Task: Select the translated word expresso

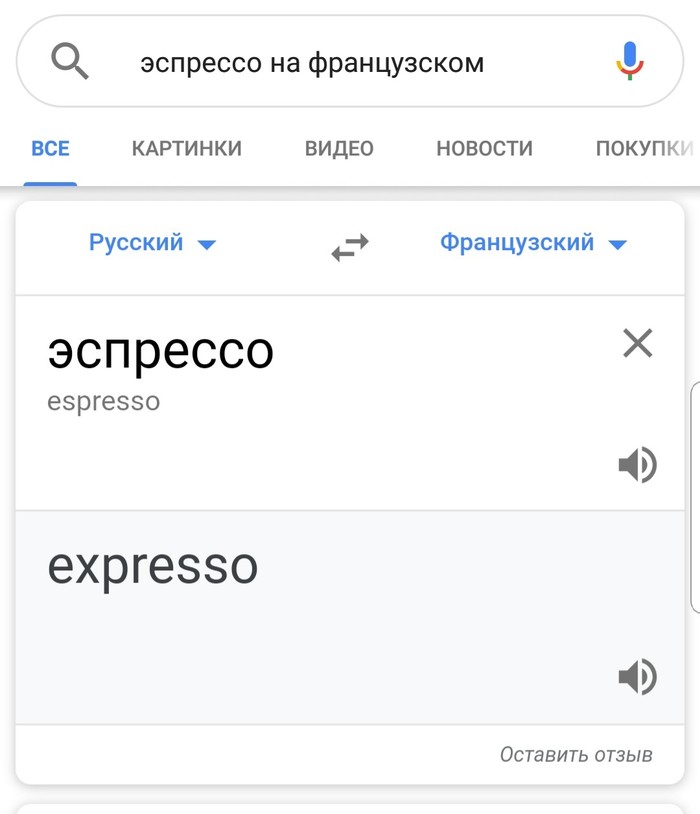Action: 152,567
